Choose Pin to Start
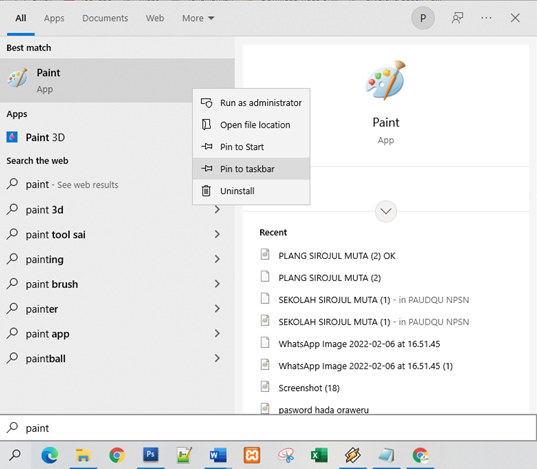This screenshot has width=537, height=469. (251, 147)
